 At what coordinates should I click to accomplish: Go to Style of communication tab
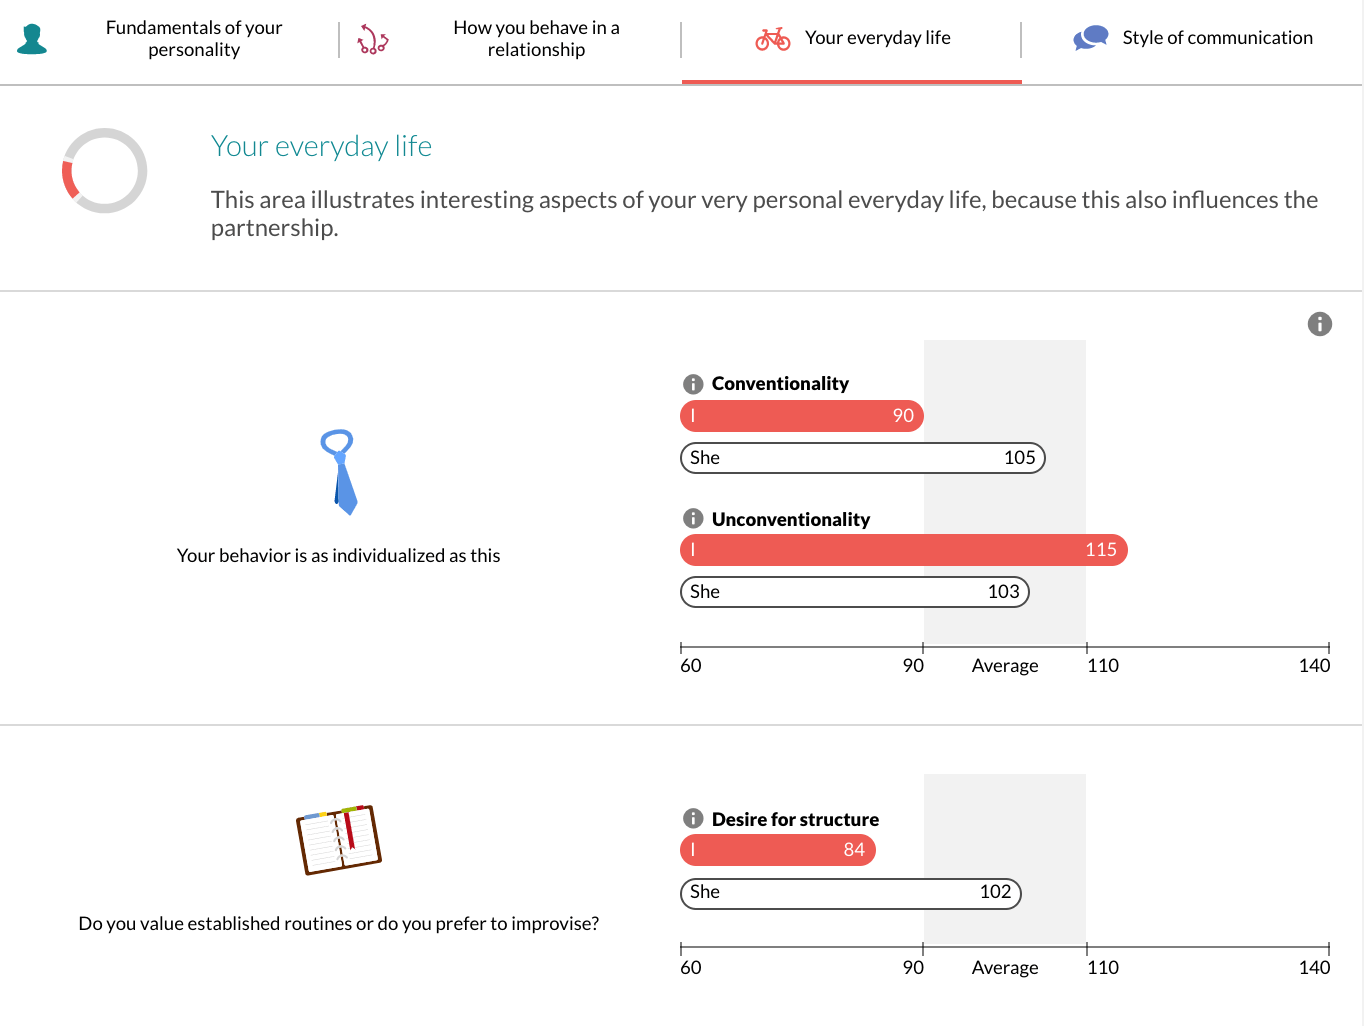click(1217, 38)
